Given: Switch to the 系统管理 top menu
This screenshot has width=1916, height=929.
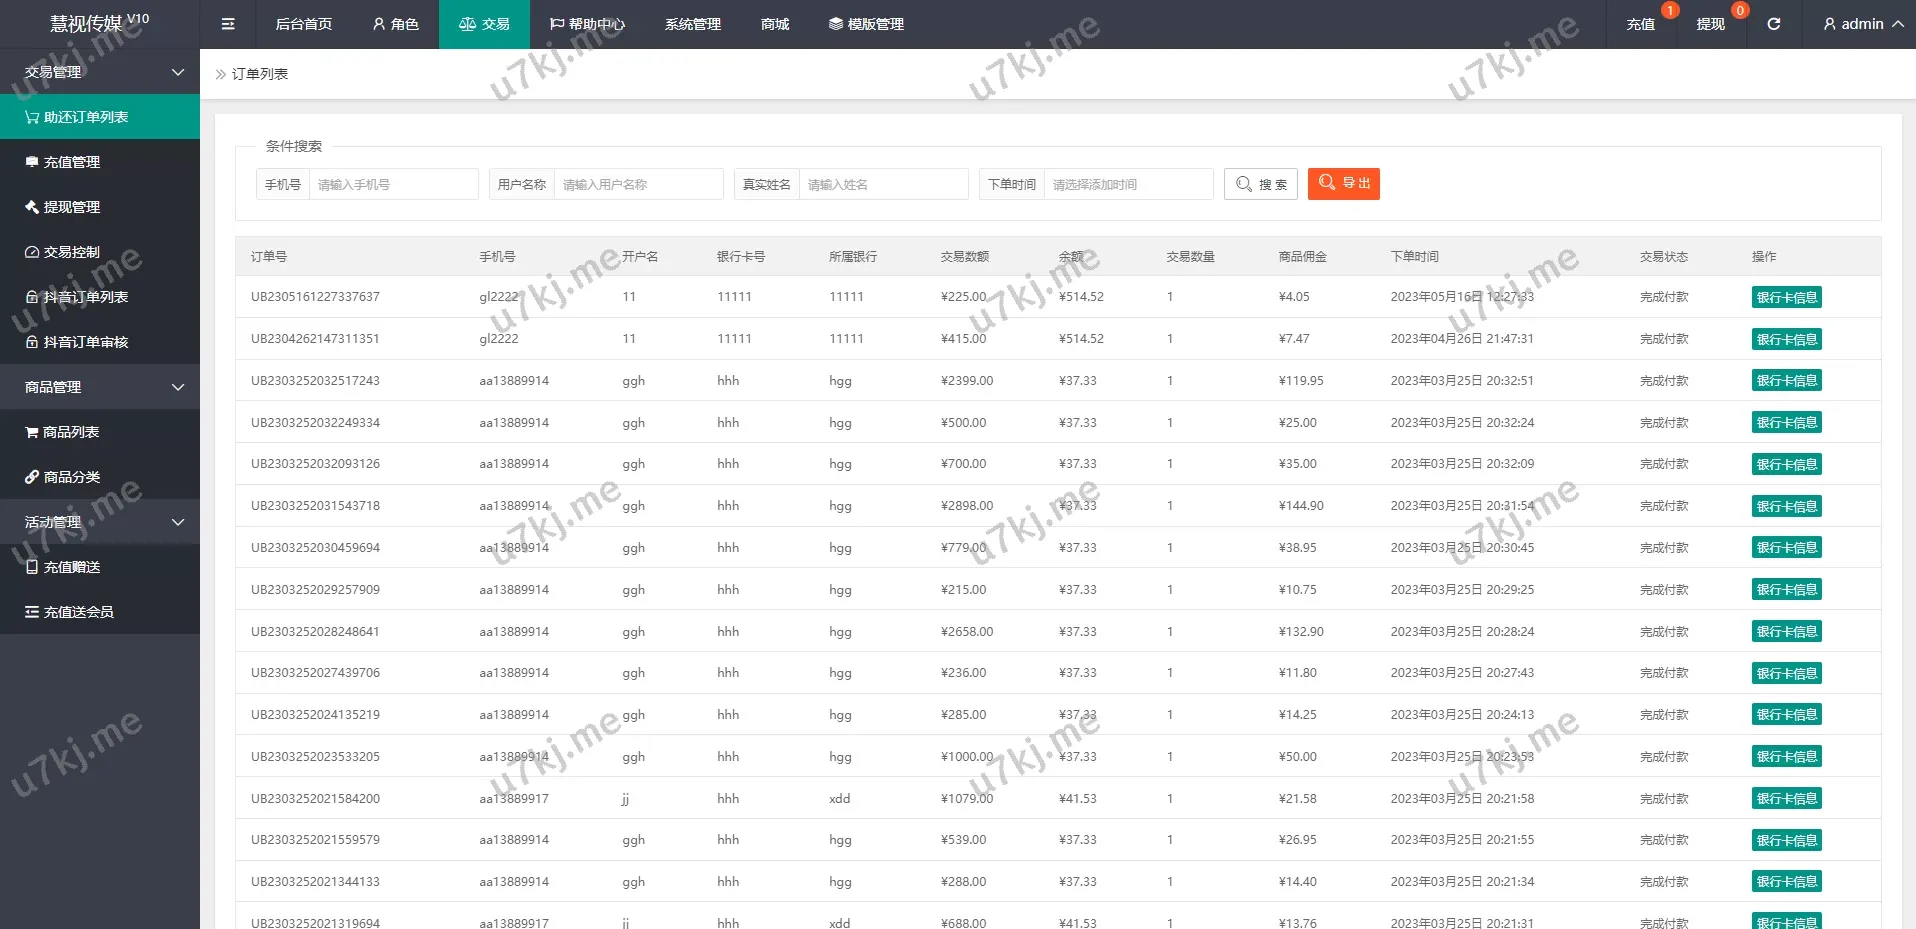Looking at the screenshot, I should (692, 24).
